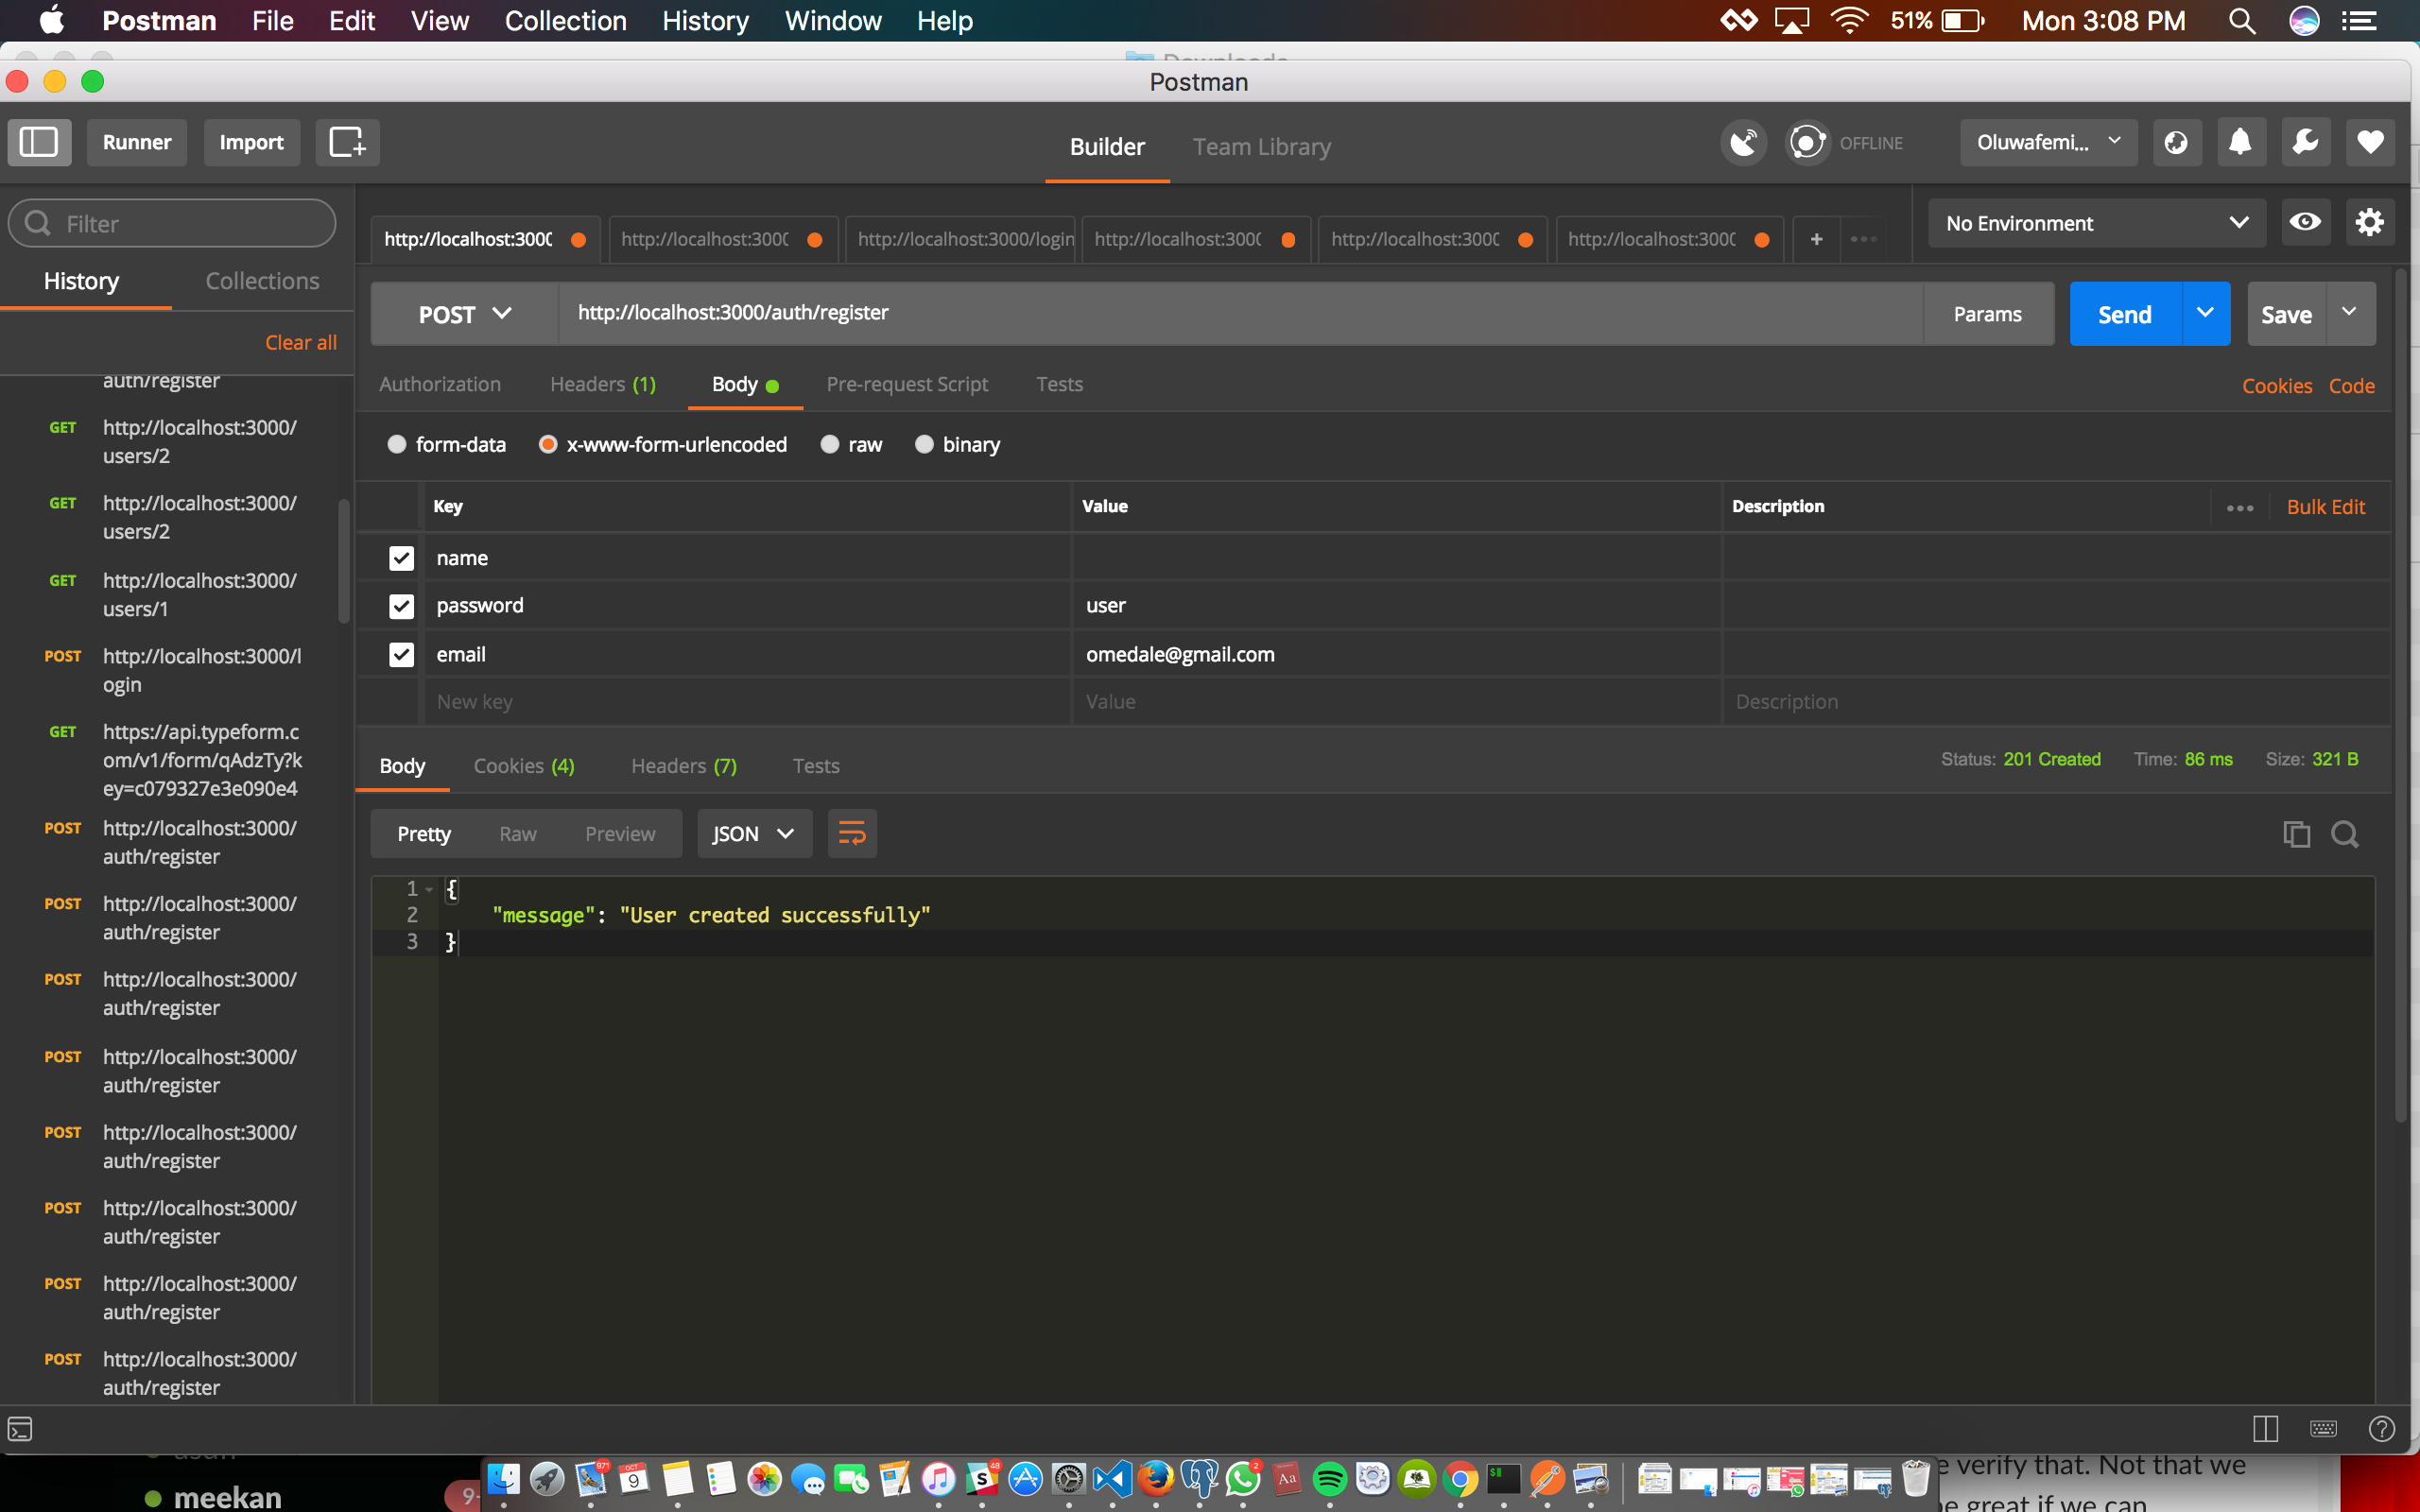Uncheck the name key checkbox

(401, 558)
